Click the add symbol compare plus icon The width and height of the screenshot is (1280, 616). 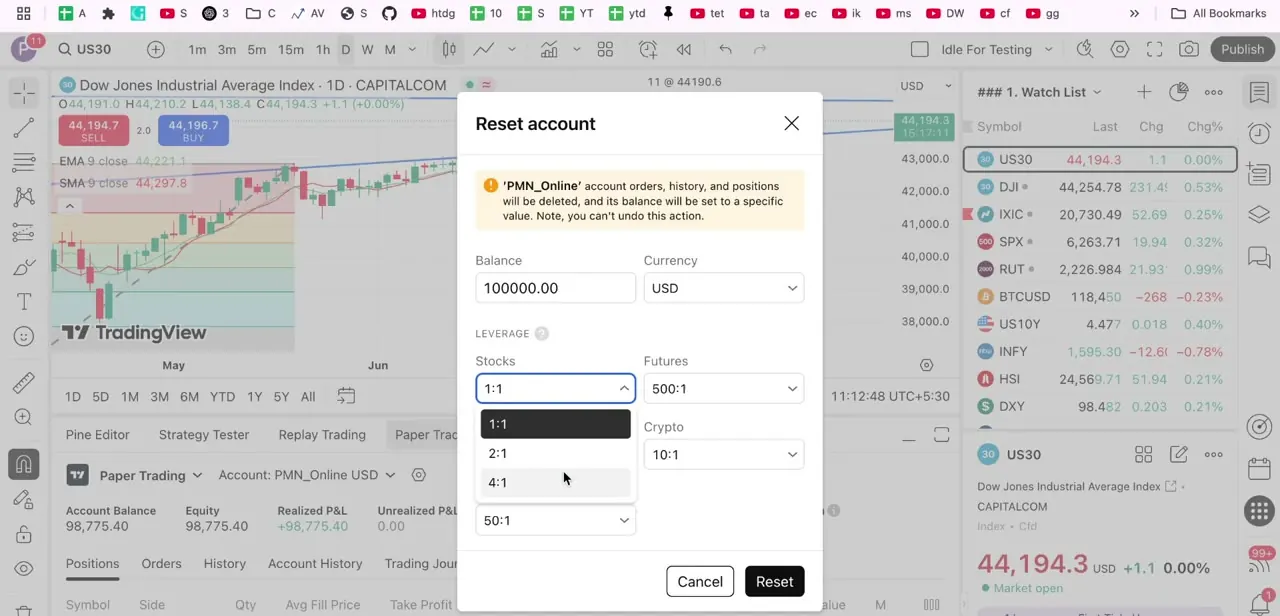(156, 49)
